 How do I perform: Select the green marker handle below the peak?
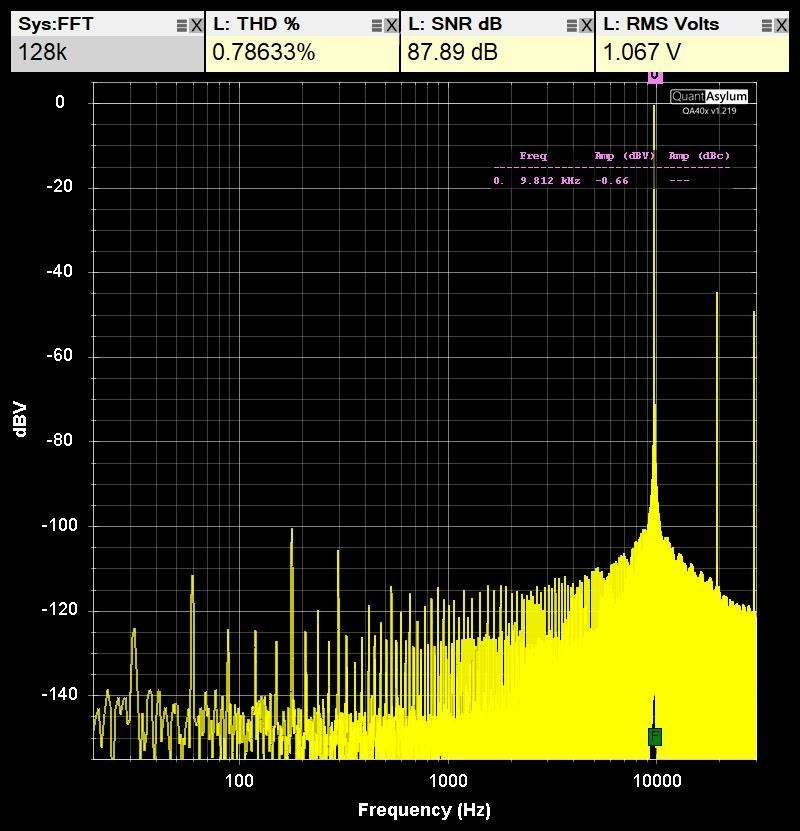click(657, 735)
